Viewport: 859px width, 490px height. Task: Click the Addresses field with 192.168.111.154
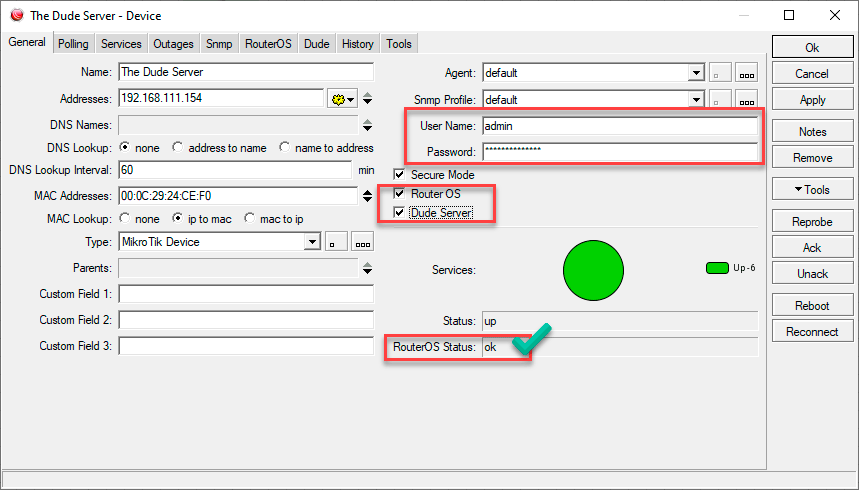click(221, 99)
